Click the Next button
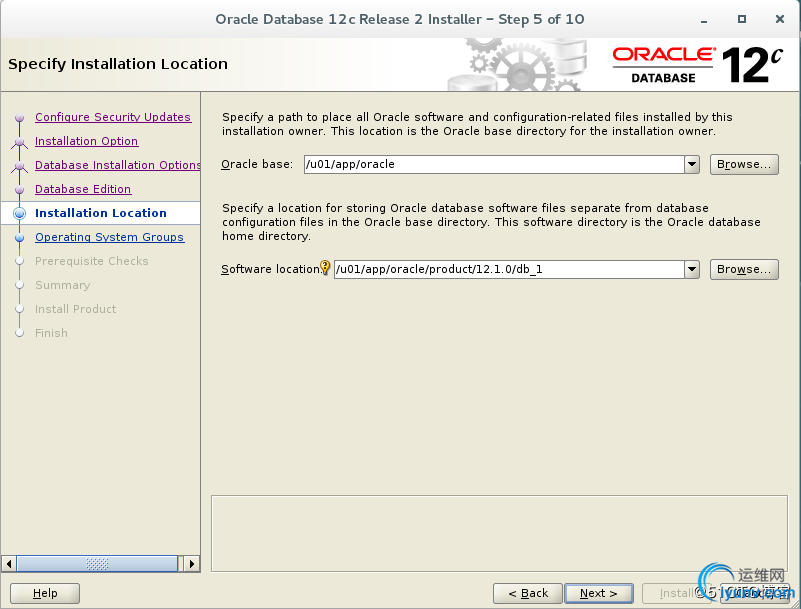 point(599,593)
